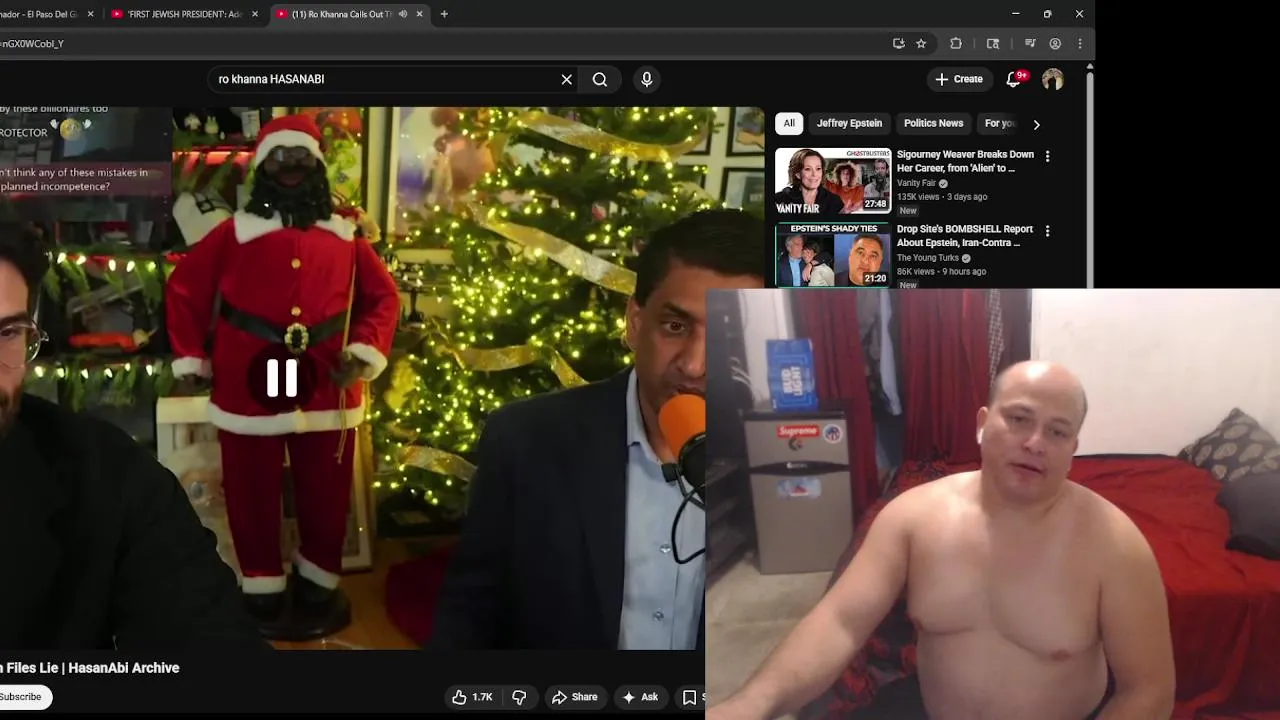Click the install app icon in address bar

pyautogui.click(x=898, y=43)
